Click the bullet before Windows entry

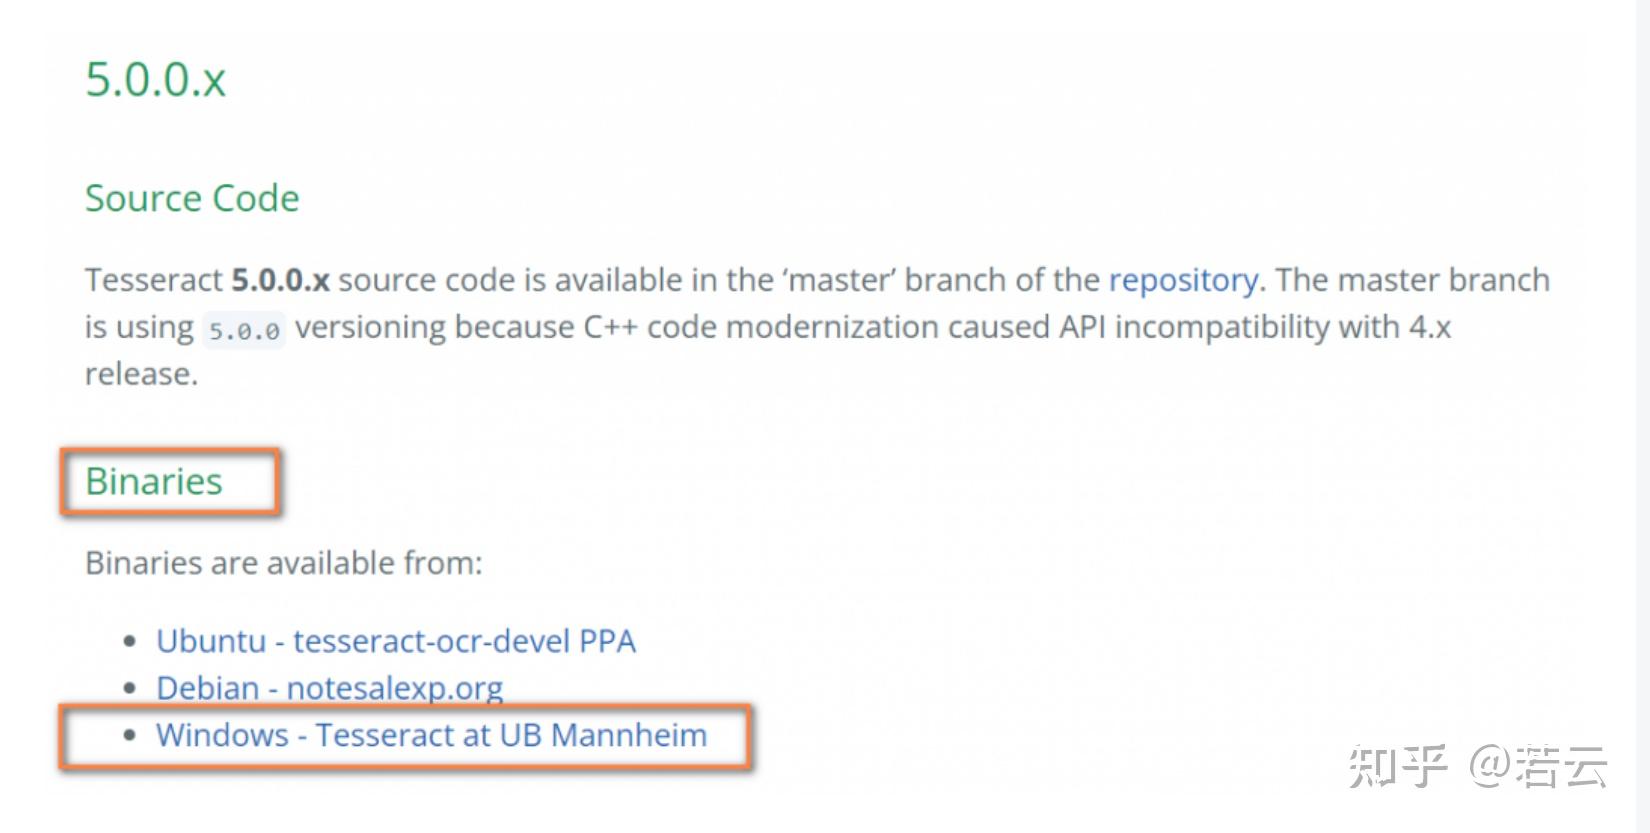pos(129,735)
